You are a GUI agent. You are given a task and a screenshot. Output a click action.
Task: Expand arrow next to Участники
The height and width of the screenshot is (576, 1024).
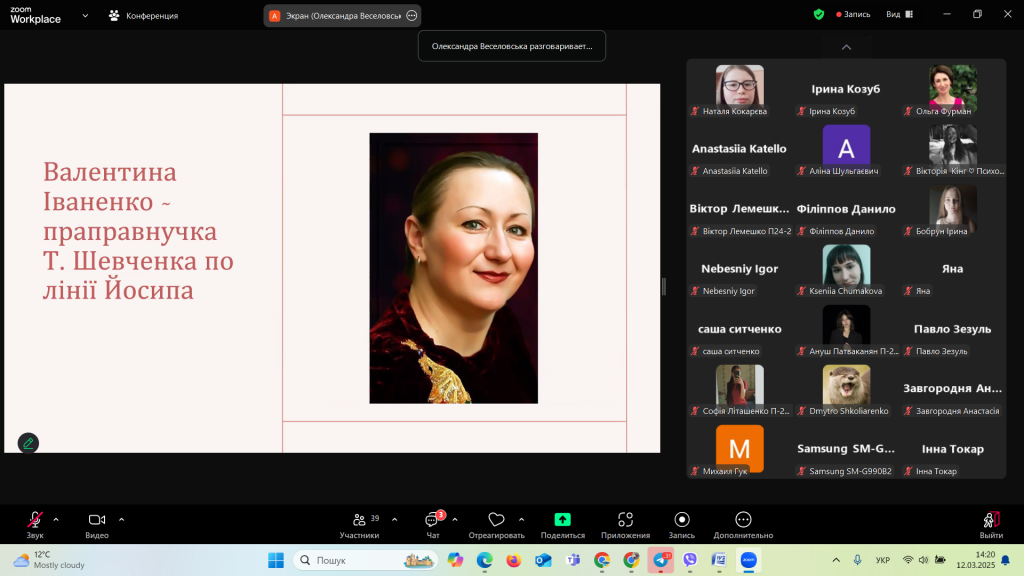[394, 519]
